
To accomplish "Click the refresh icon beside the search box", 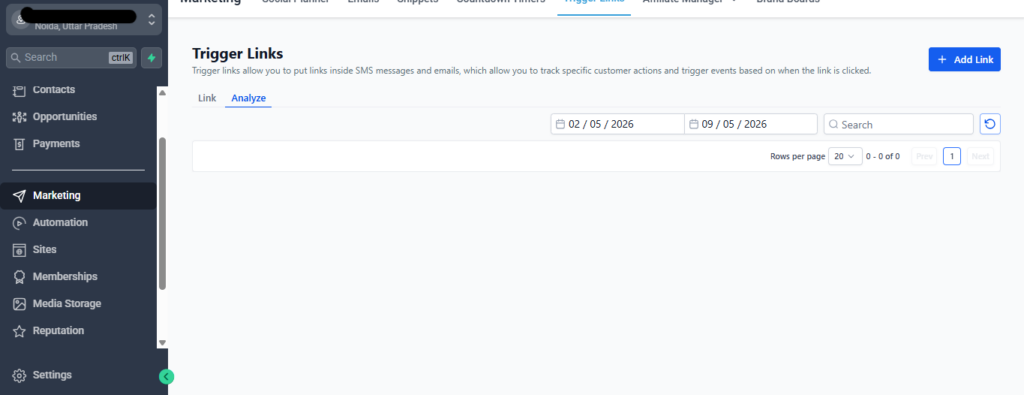I will click(x=990, y=124).
